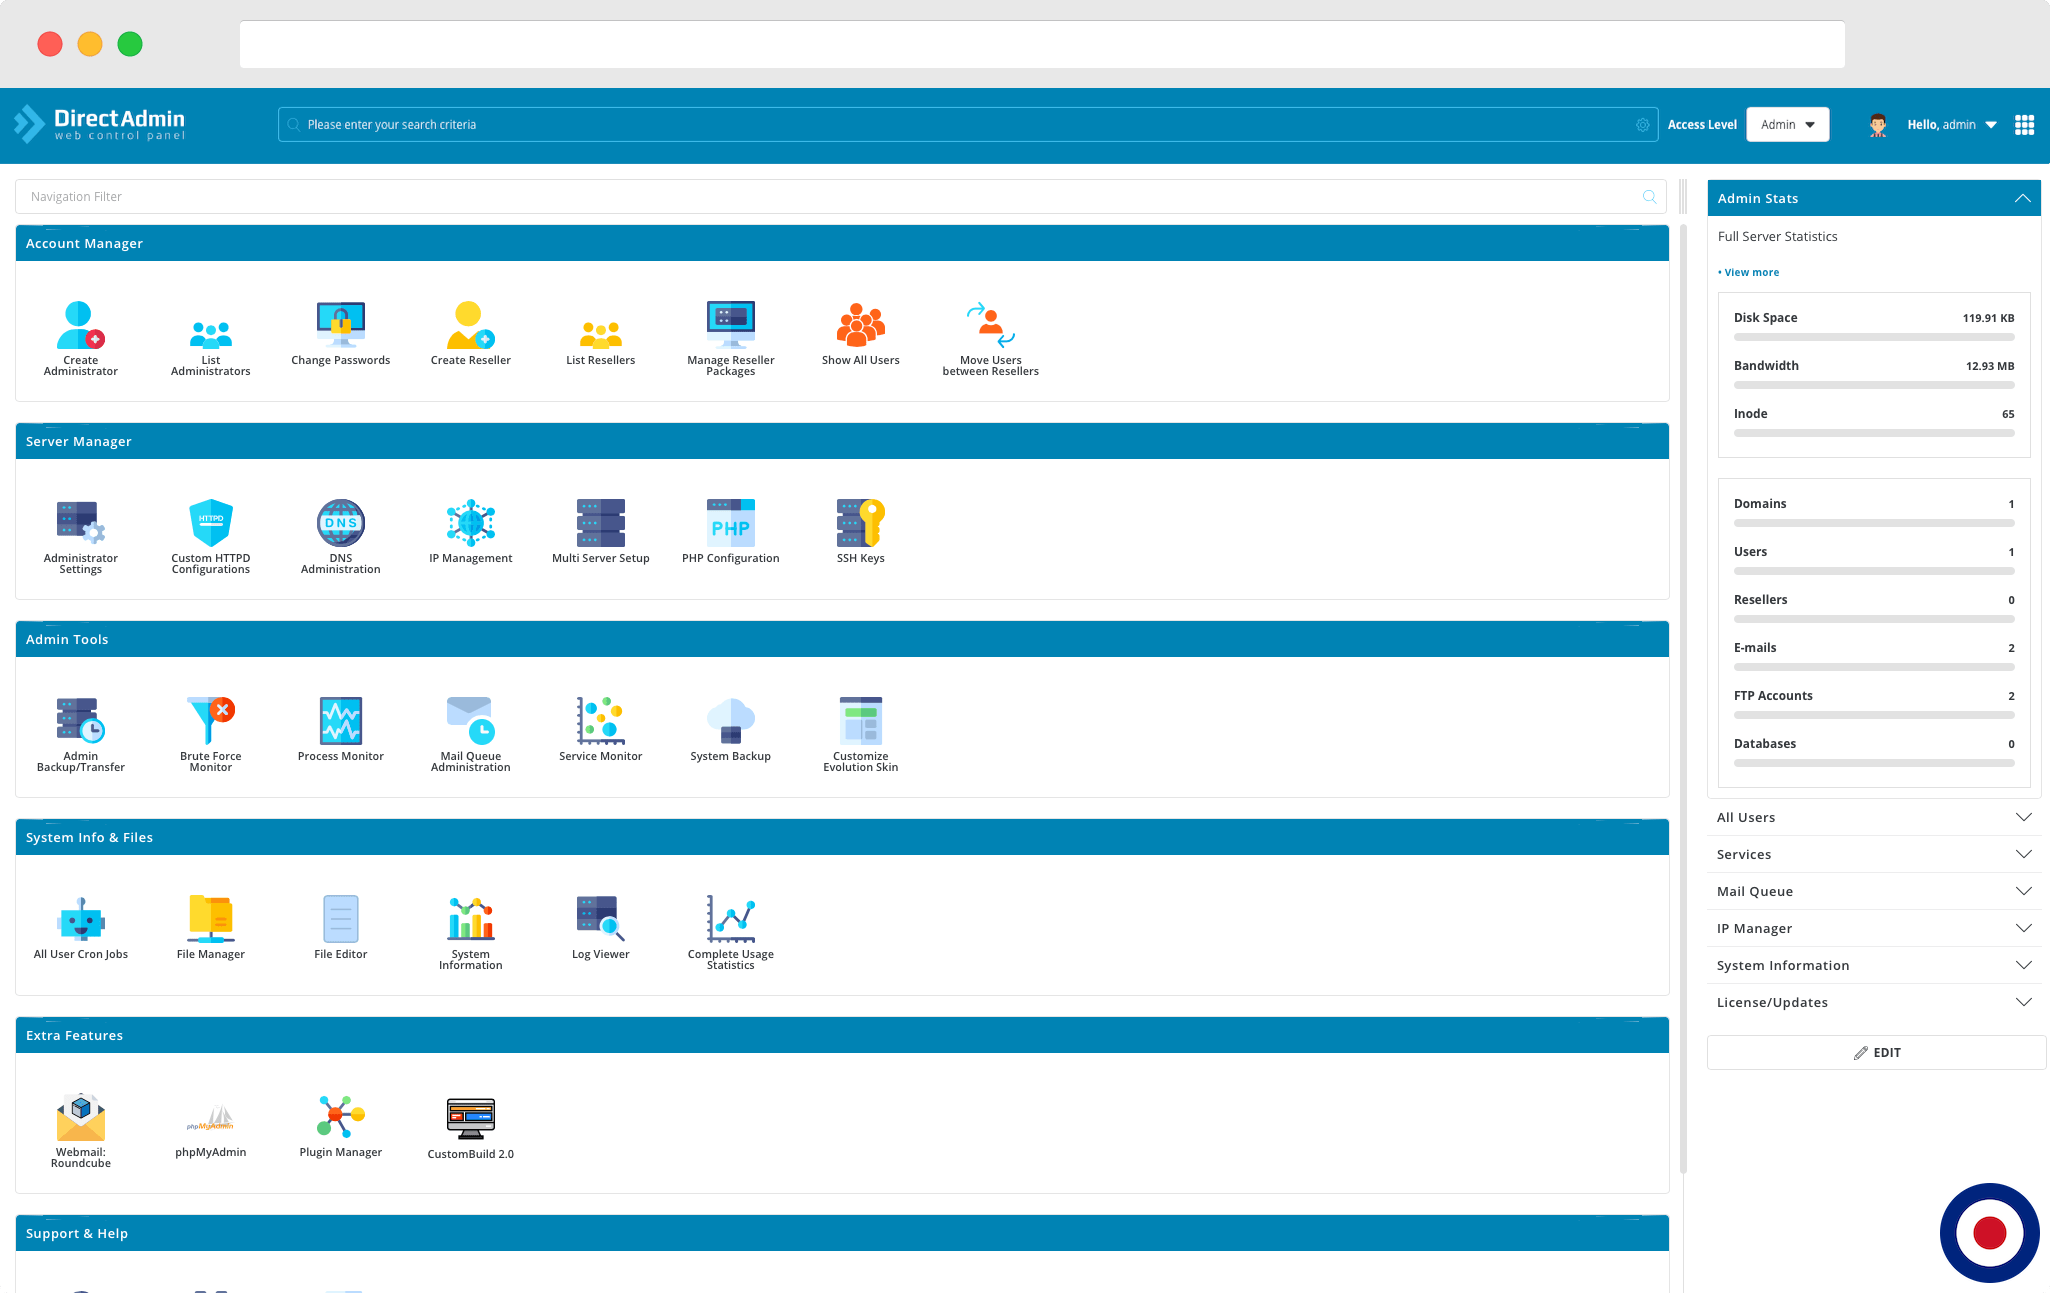Open the admin account menu
The image size is (2050, 1293).
(x=1950, y=124)
